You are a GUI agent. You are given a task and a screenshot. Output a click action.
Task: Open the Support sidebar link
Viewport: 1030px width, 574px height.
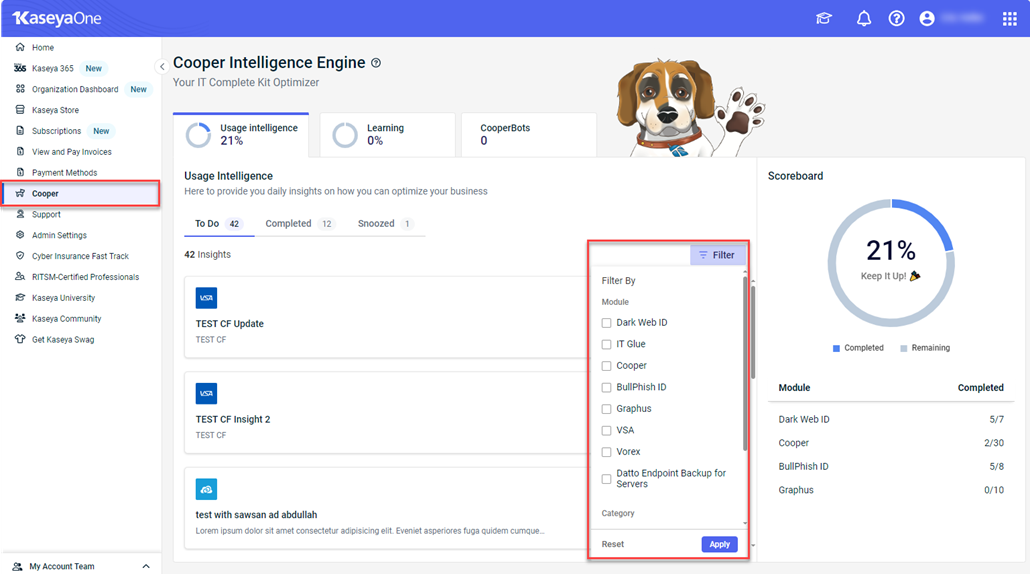(x=46, y=214)
